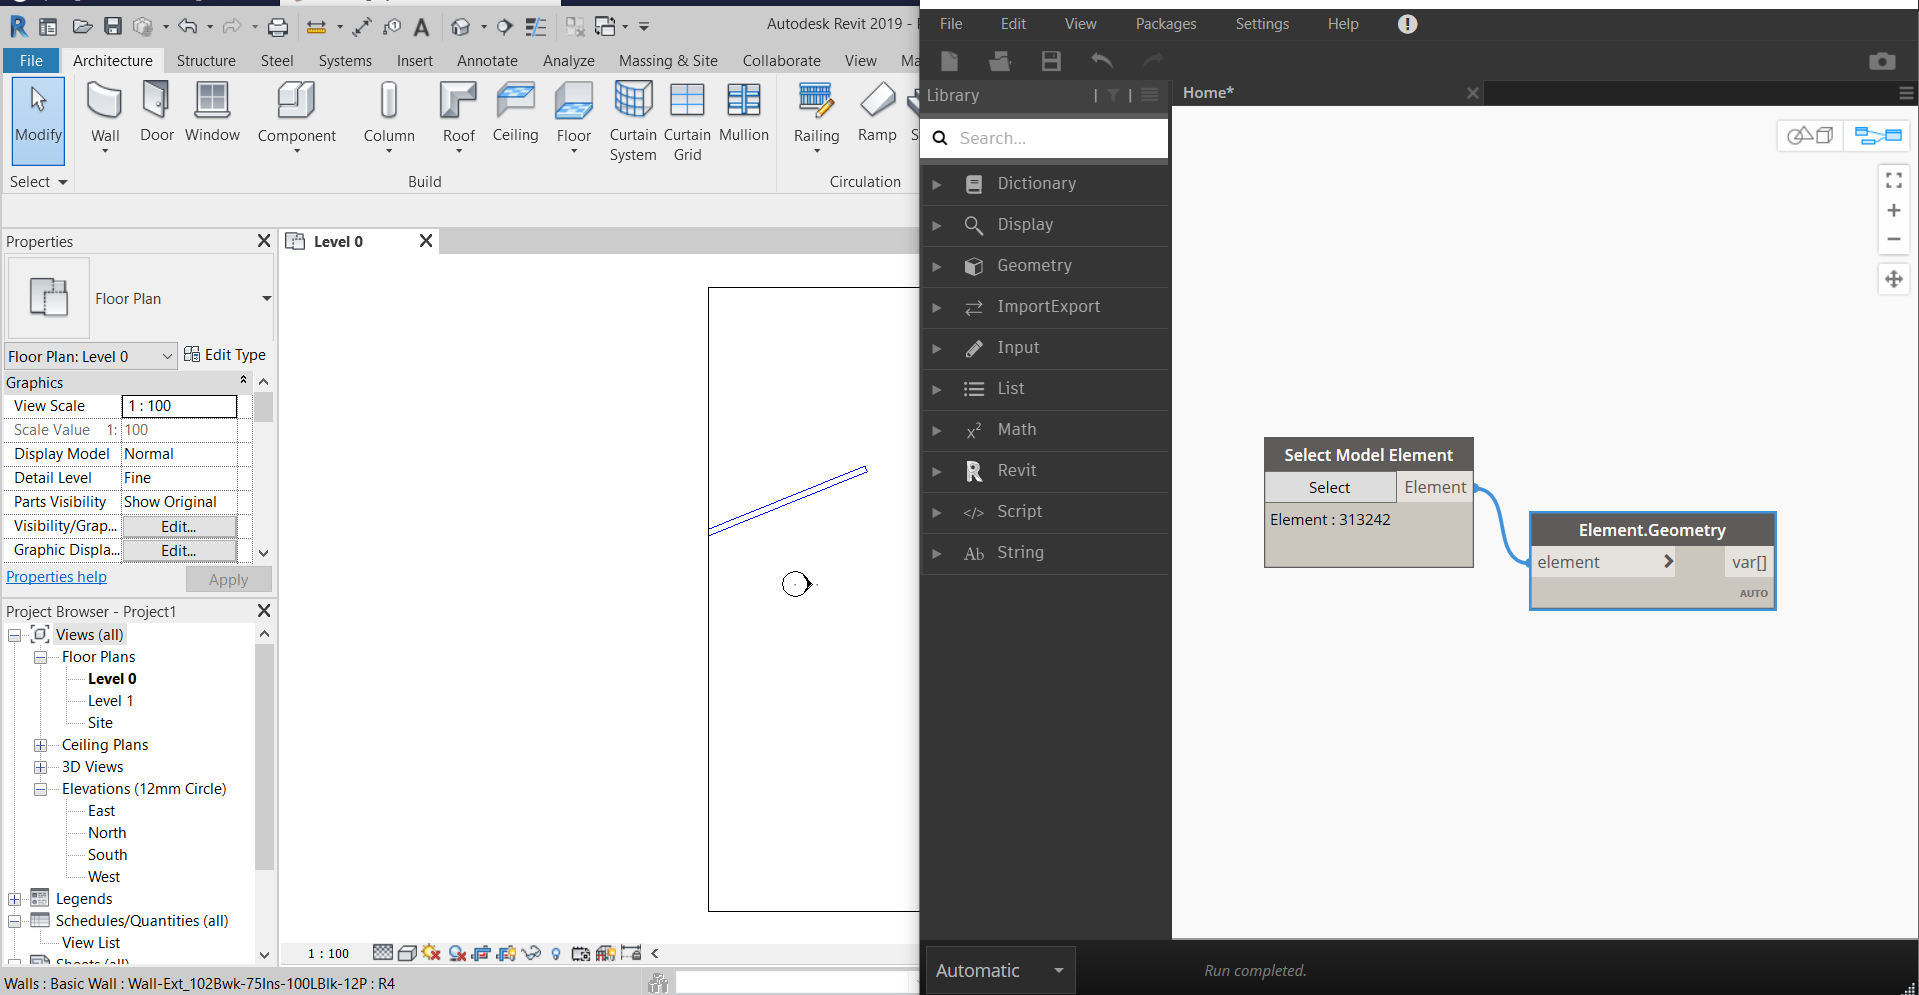The image size is (1919, 995).
Task: Toggle Temporary View Properties in Revit view bar
Action: [581, 953]
